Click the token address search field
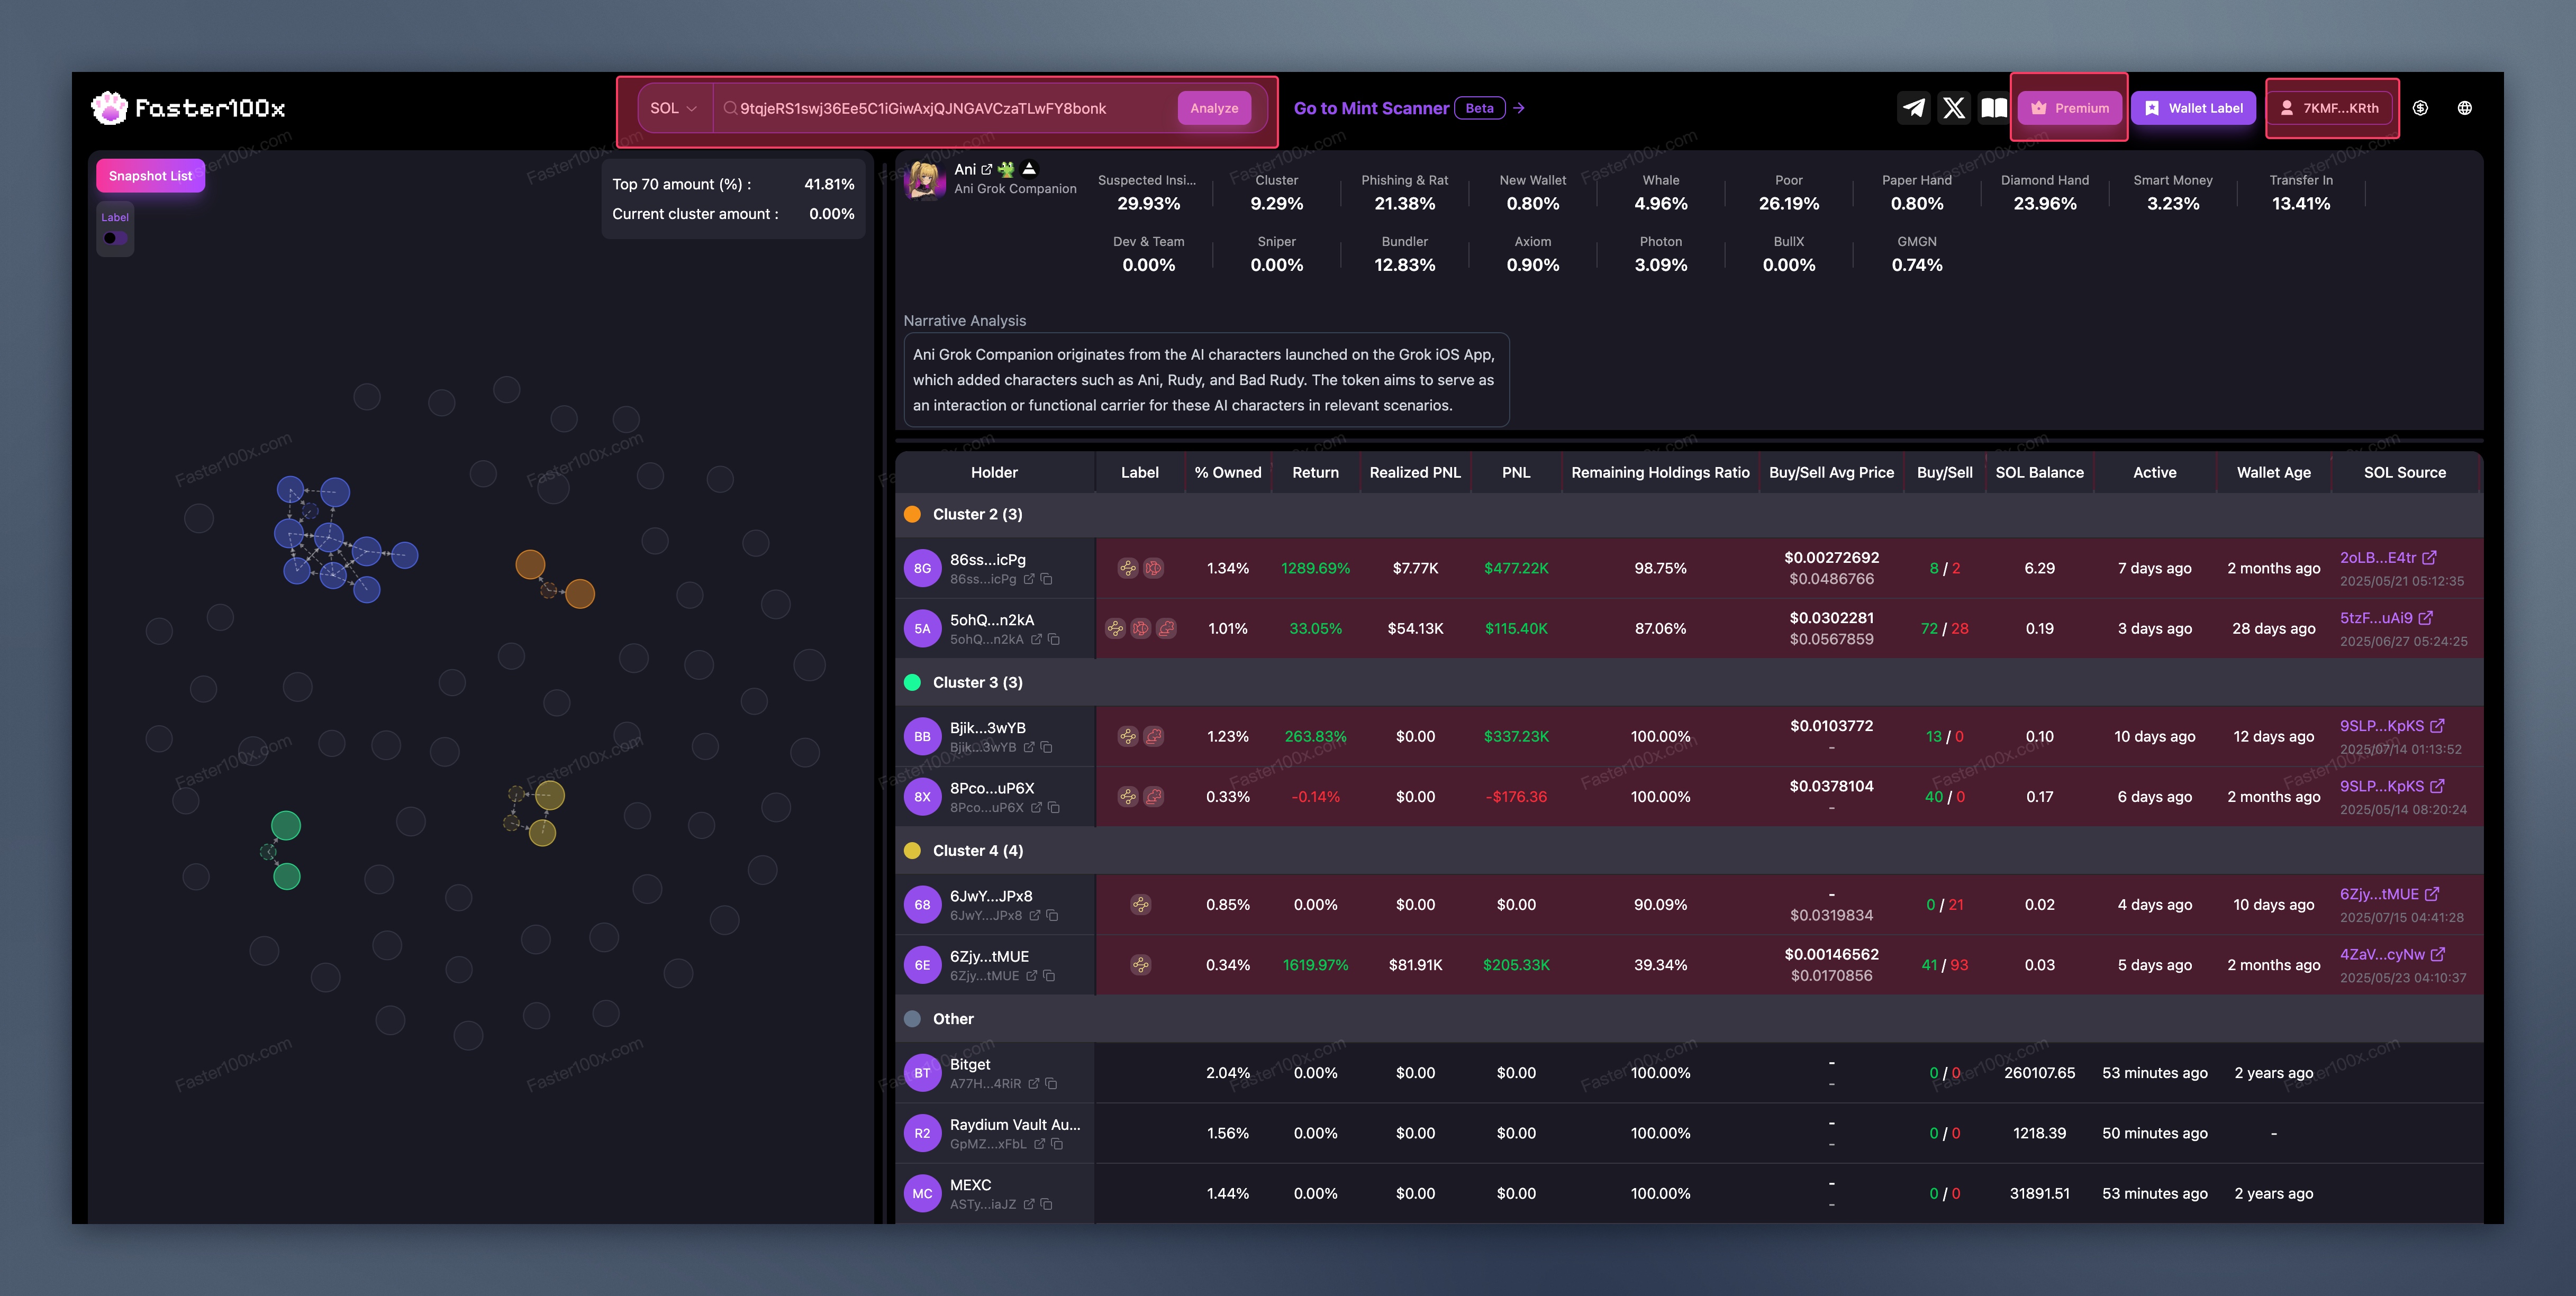The height and width of the screenshot is (1296, 2576). tap(940, 108)
